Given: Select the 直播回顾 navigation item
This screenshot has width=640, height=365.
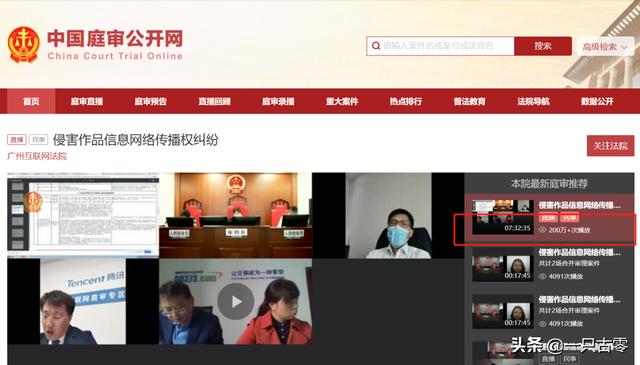Looking at the screenshot, I should tap(215, 101).
